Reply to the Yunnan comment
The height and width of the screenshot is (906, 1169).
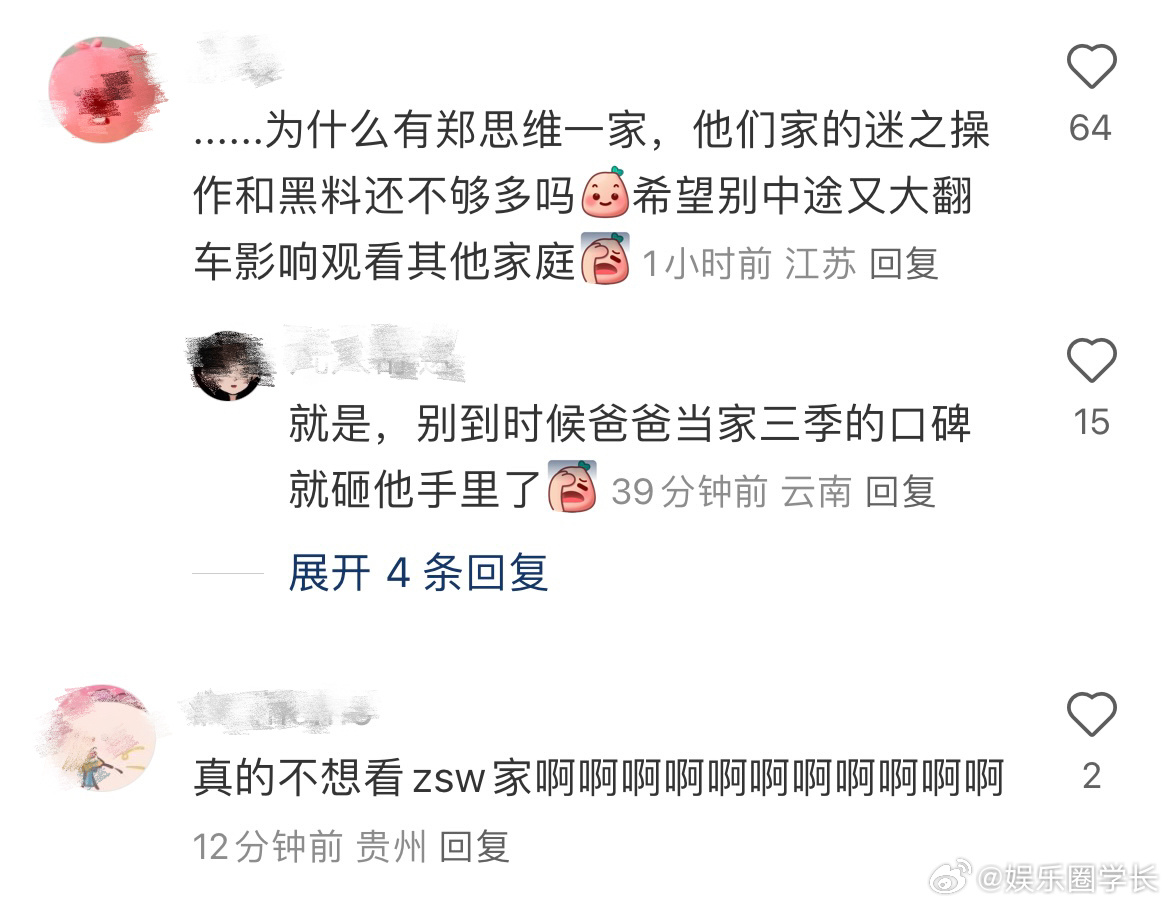(x=901, y=491)
